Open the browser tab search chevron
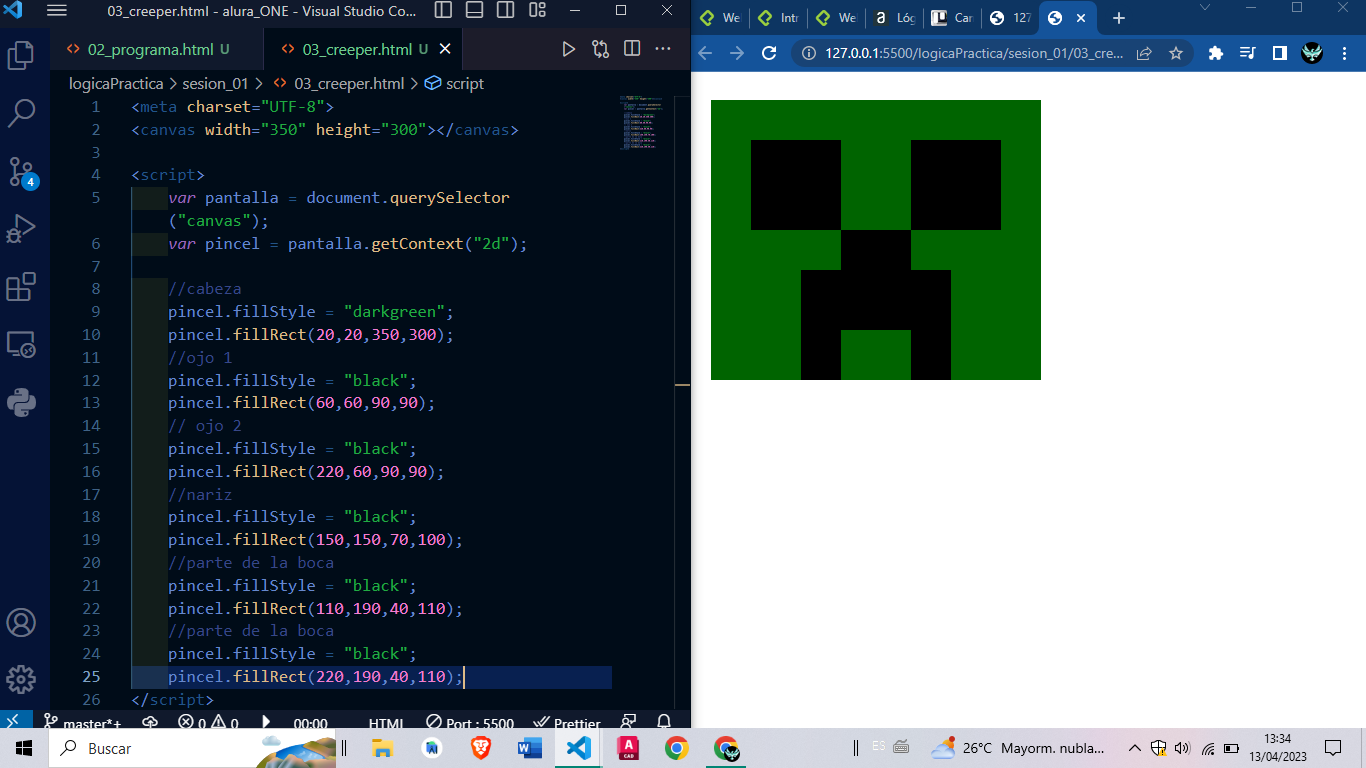 (x=1205, y=8)
